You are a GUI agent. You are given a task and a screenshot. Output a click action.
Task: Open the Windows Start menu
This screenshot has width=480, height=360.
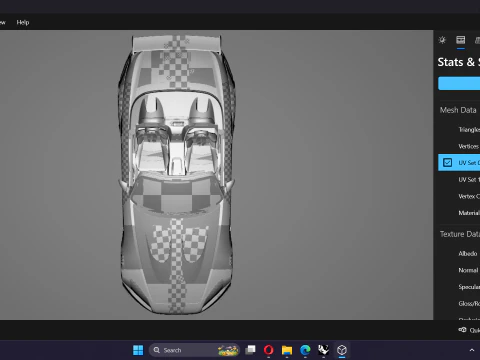coord(138,350)
